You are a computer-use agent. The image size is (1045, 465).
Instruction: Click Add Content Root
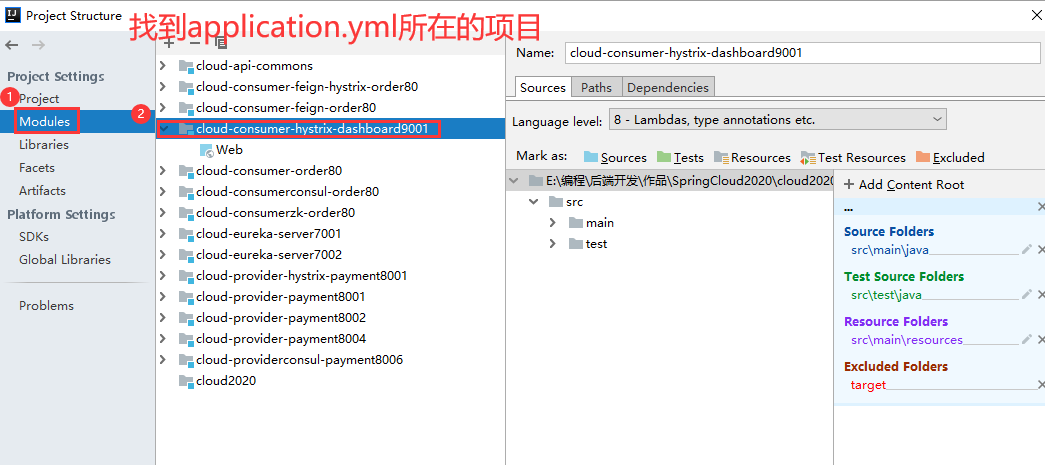click(904, 185)
